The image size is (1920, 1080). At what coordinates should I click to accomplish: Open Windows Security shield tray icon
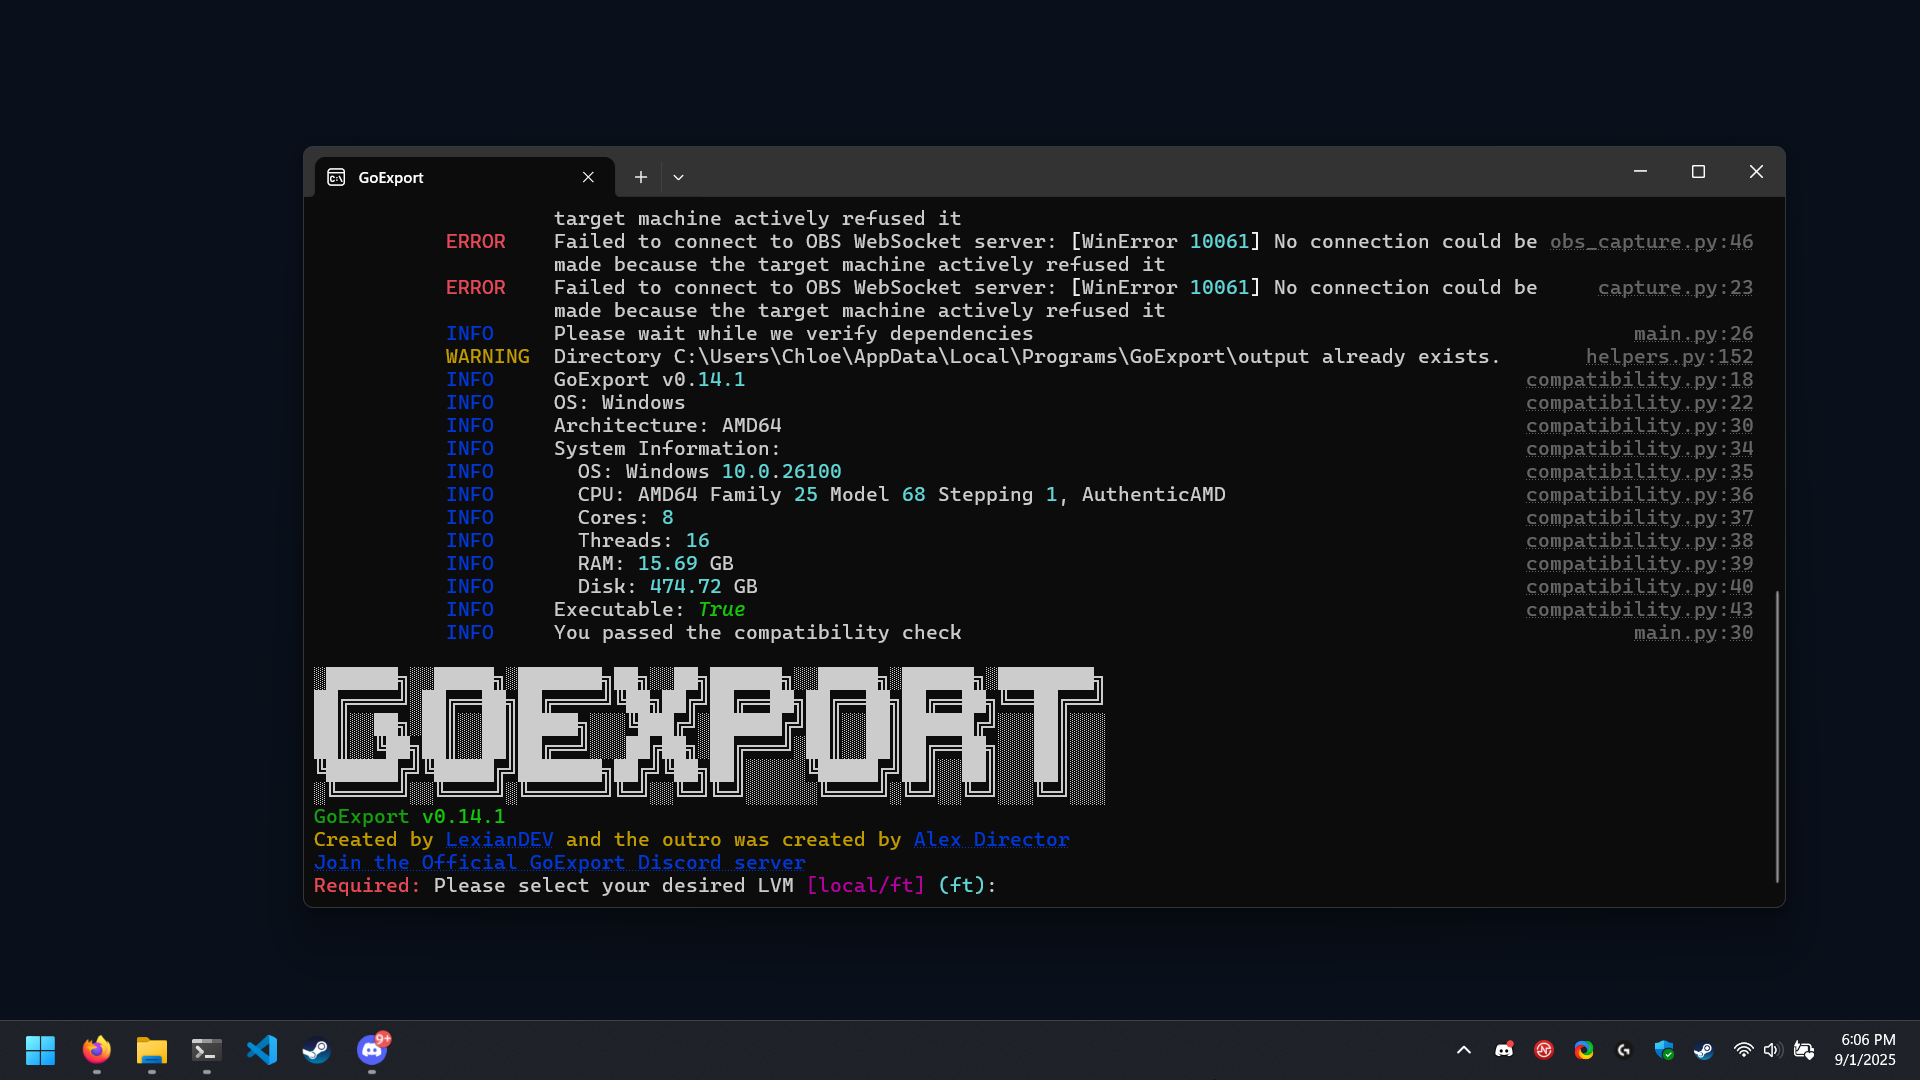(1664, 1050)
